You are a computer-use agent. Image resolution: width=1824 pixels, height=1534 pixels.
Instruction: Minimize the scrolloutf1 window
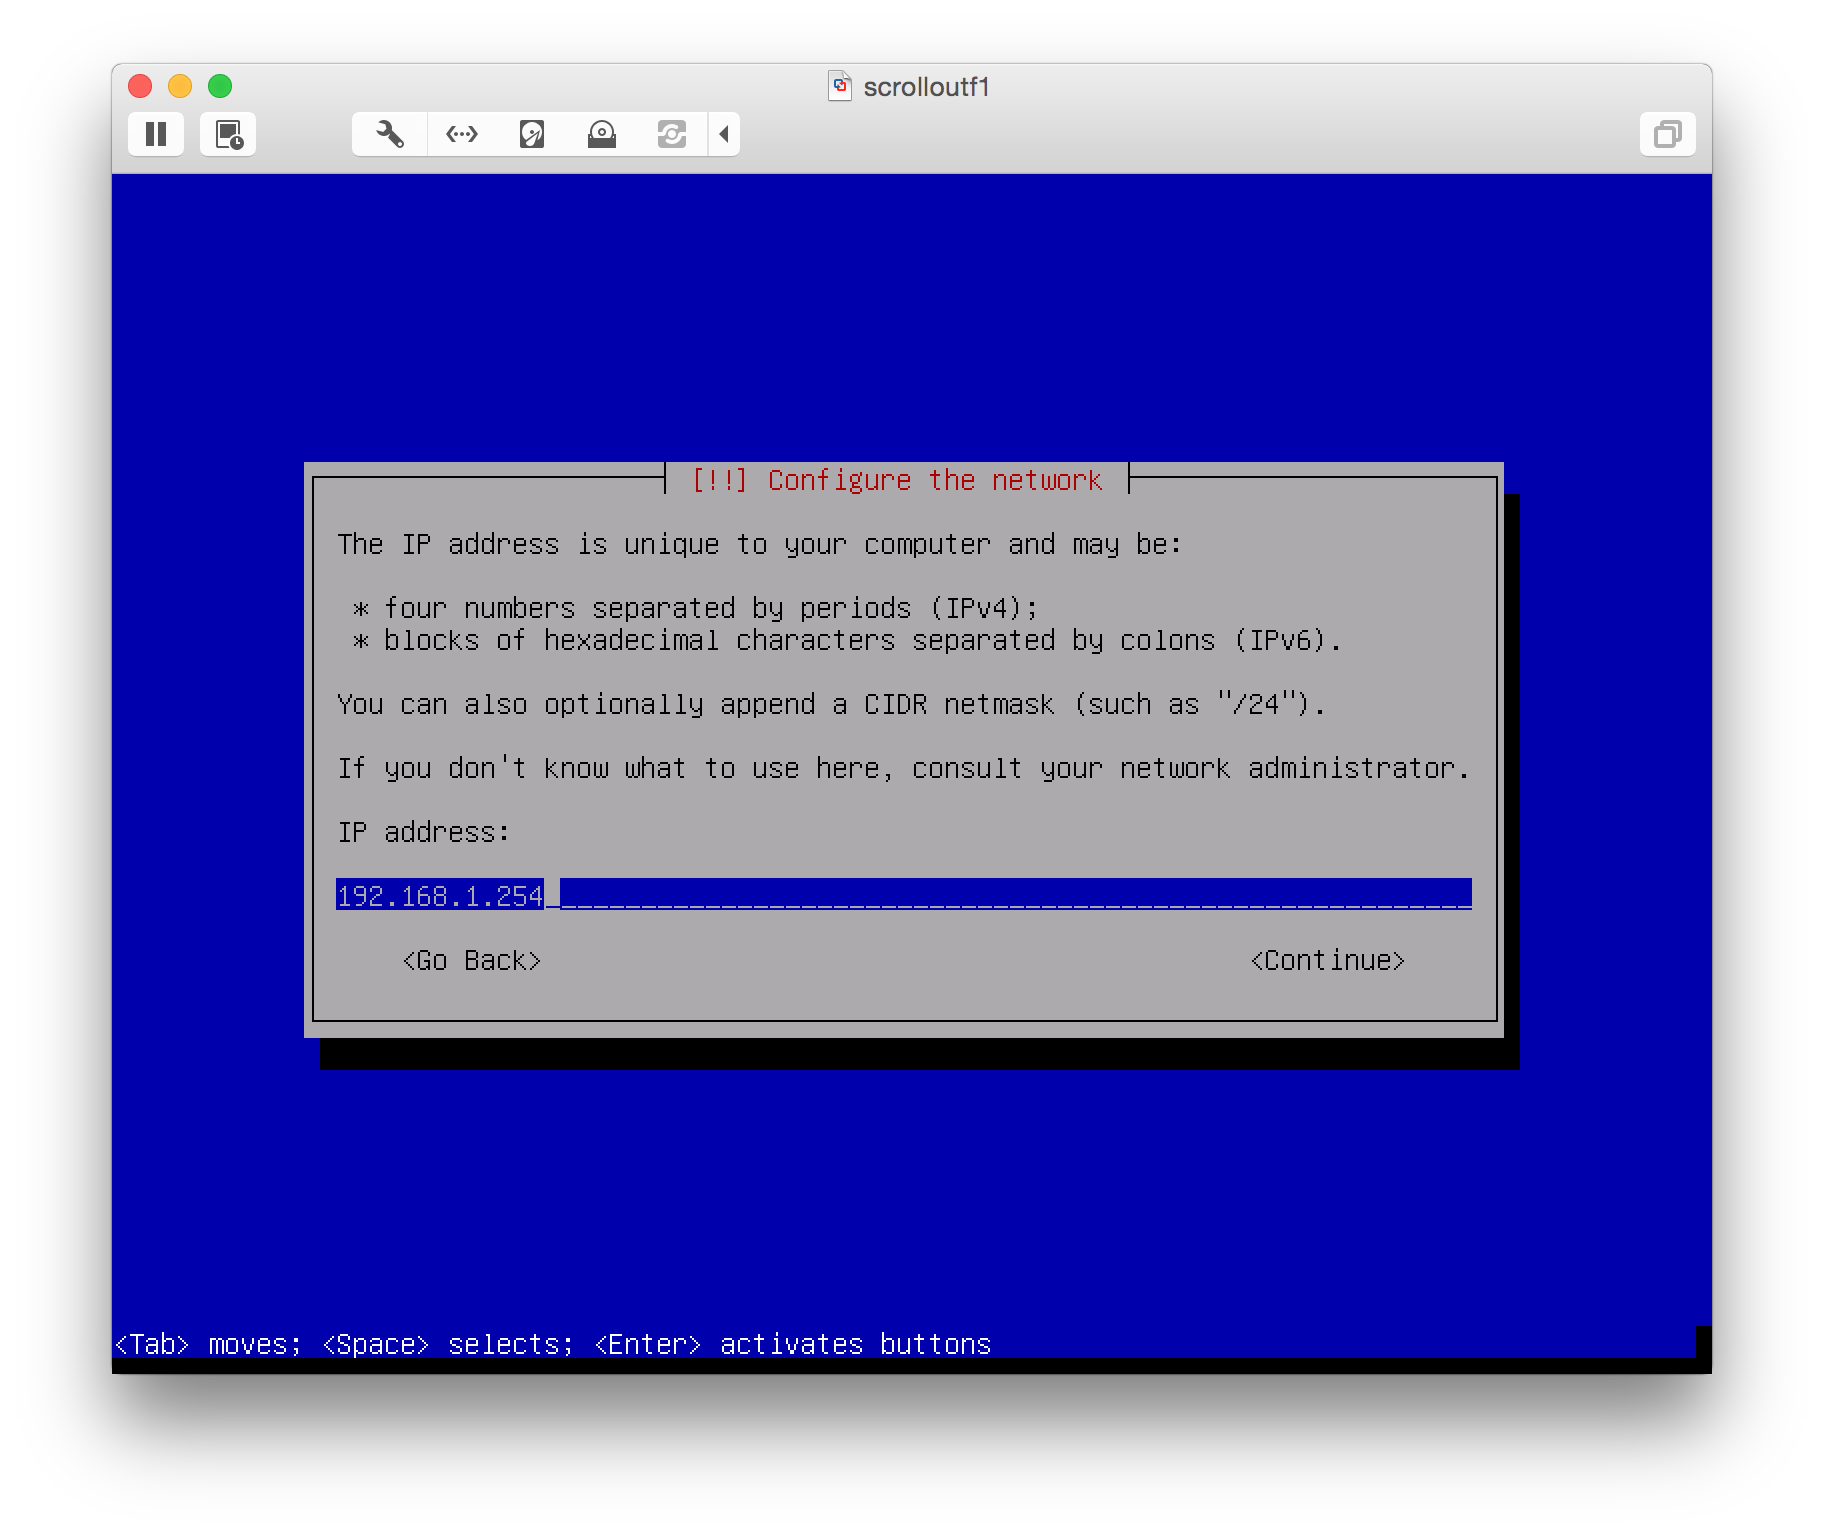pyautogui.click(x=180, y=86)
